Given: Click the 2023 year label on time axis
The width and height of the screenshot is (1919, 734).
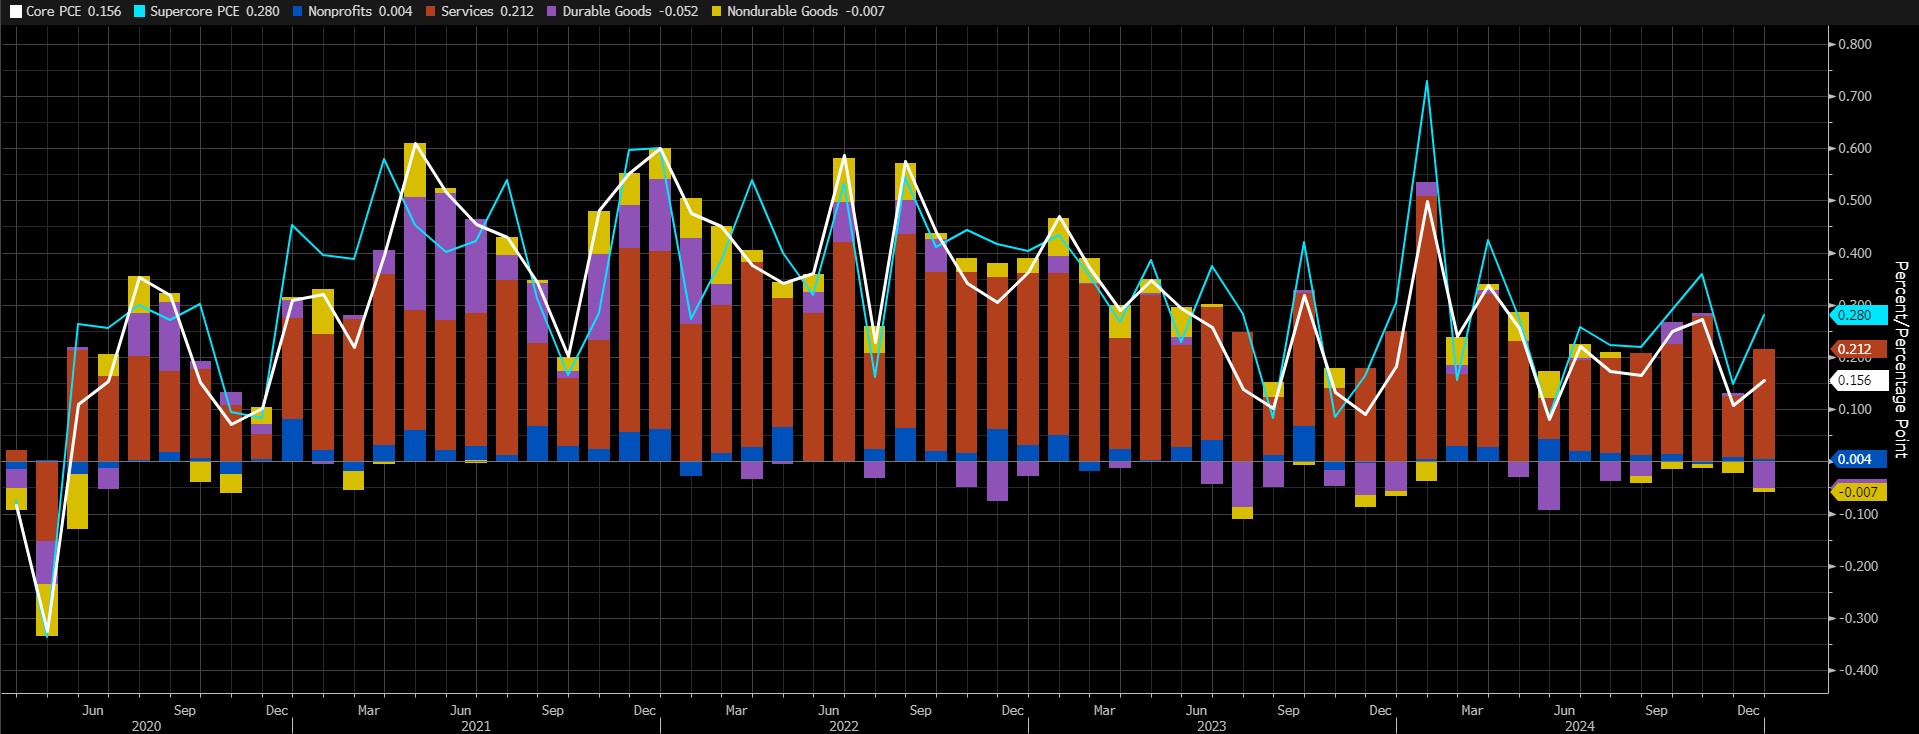Looking at the screenshot, I should 1211,726.
